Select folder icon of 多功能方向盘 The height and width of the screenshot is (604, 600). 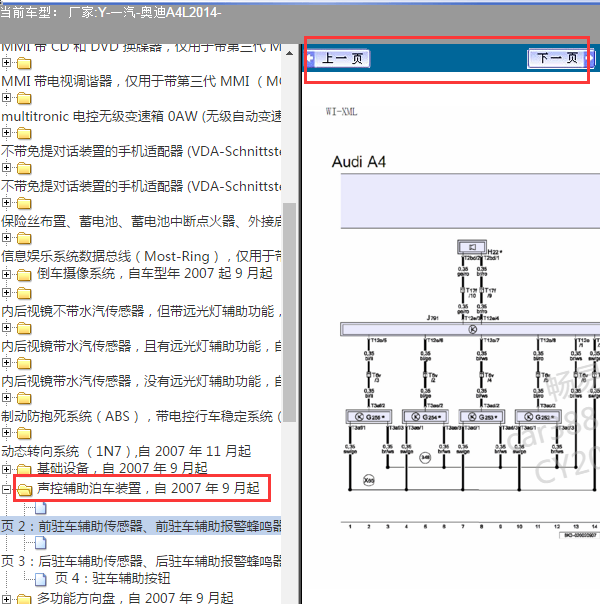click(24, 599)
